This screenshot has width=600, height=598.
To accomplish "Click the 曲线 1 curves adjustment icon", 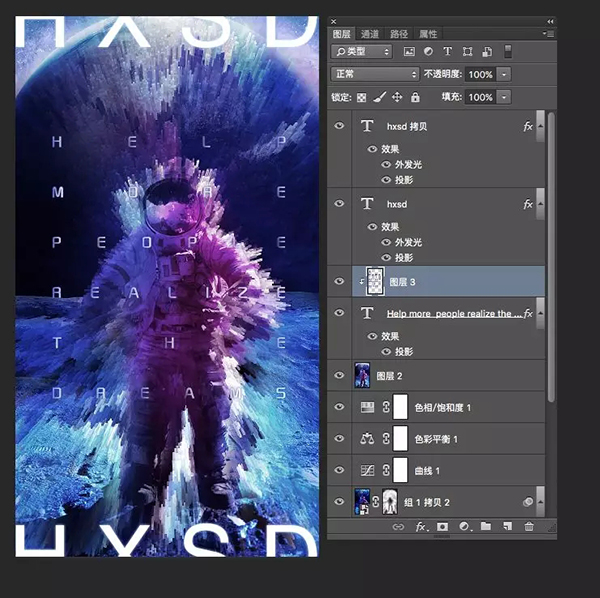I will pos(367,470).
